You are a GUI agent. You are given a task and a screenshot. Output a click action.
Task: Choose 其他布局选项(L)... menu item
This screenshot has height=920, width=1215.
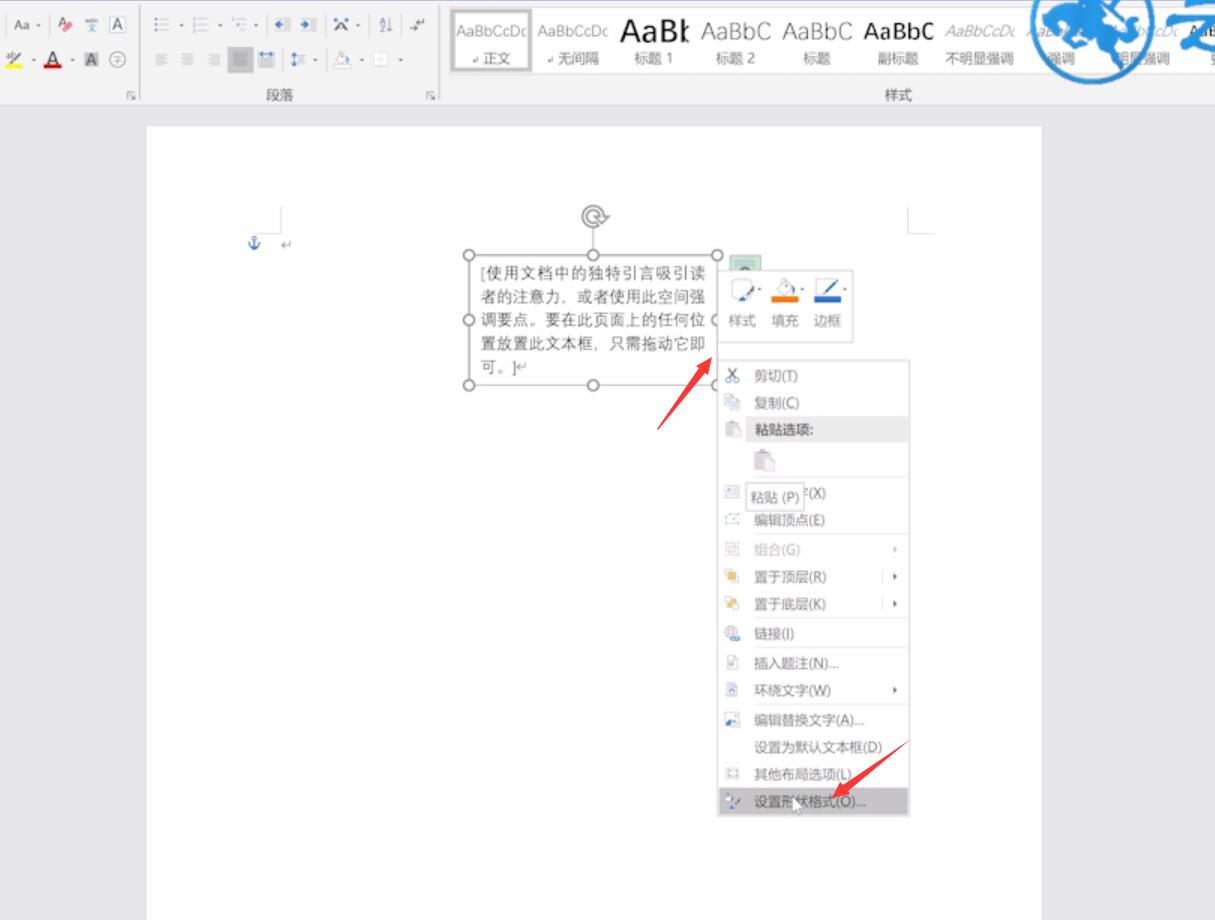tap(813, 774)
